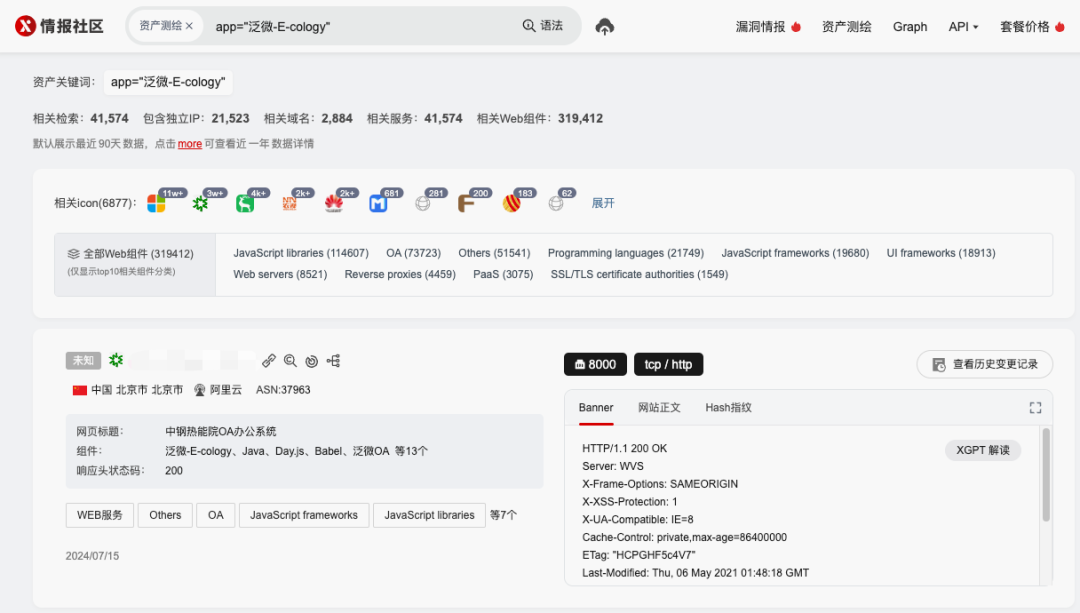Screen dimensions: 1080x613
Task: Select the orange NN icon with 2k+ badge
Action: (289, 204)
